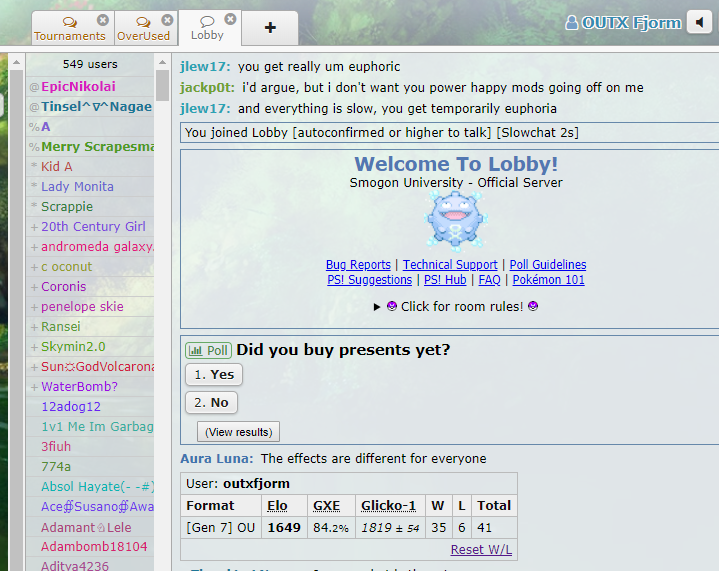Open user 1v1 Me Im Garbag
The image size is (719, 571).
pyautogui.click(x=90, y=427)
